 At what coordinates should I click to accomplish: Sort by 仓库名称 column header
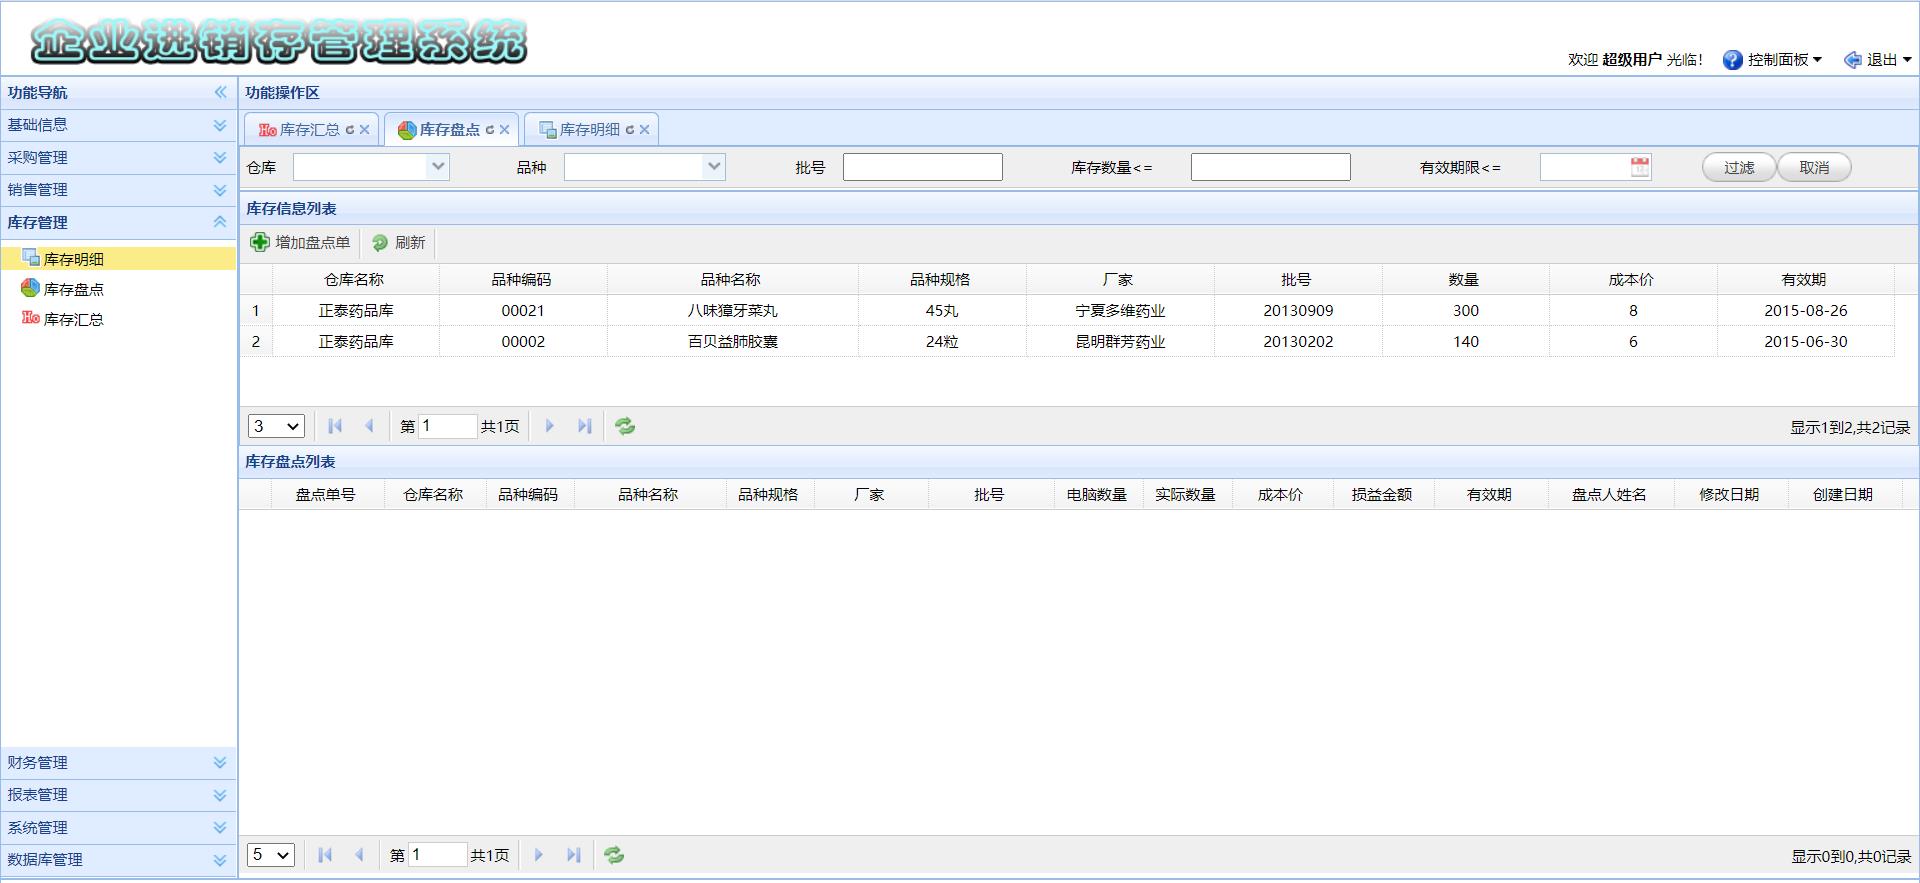[354, 280]
